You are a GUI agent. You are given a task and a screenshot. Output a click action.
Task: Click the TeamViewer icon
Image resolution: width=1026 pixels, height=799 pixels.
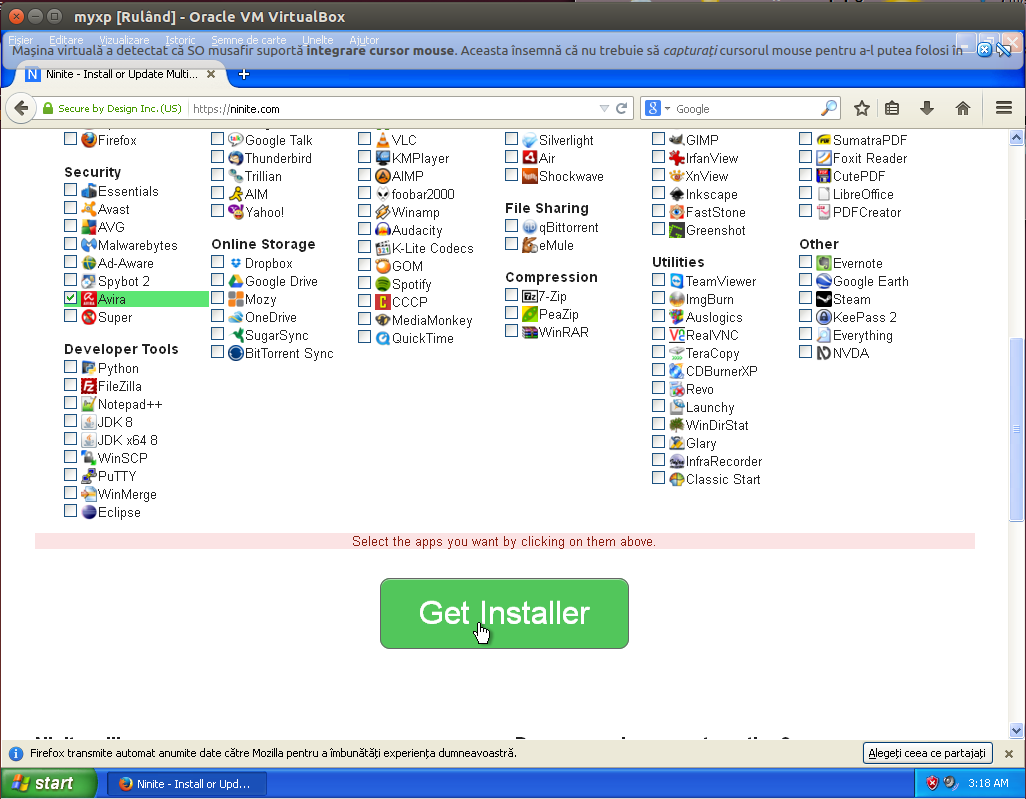pyautogui.click(x=677, y=281)
